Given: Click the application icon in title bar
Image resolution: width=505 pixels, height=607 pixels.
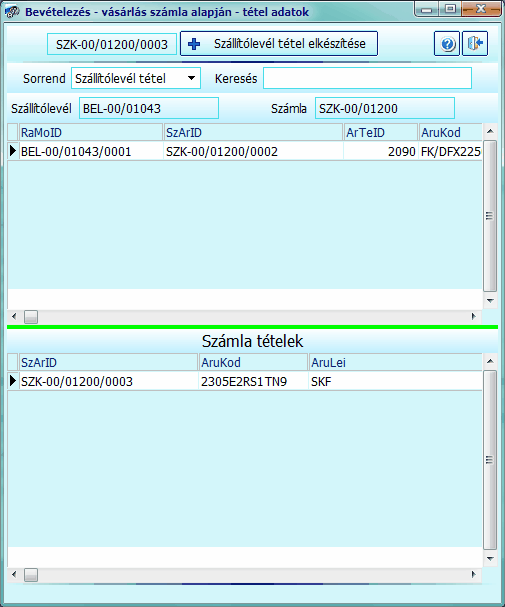Looking at the screenshot, I should [x=12, y=12].
